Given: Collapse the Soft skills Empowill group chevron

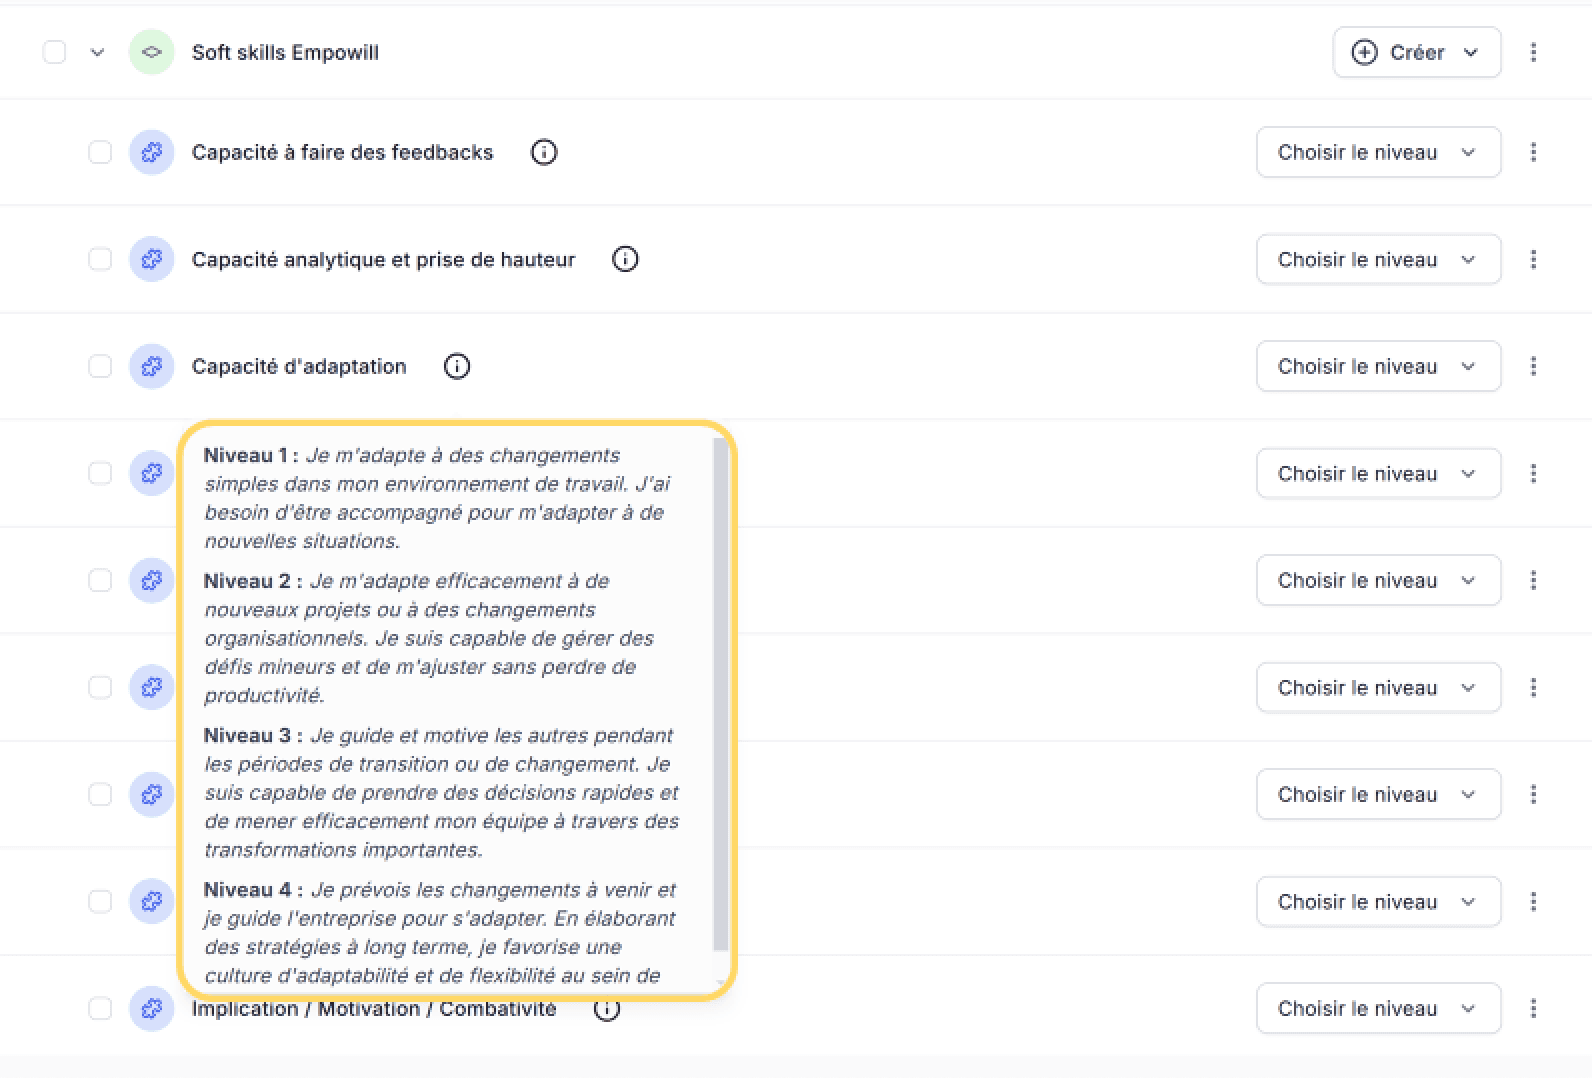Looking at the screenshot, I should [x=97, y=52].
